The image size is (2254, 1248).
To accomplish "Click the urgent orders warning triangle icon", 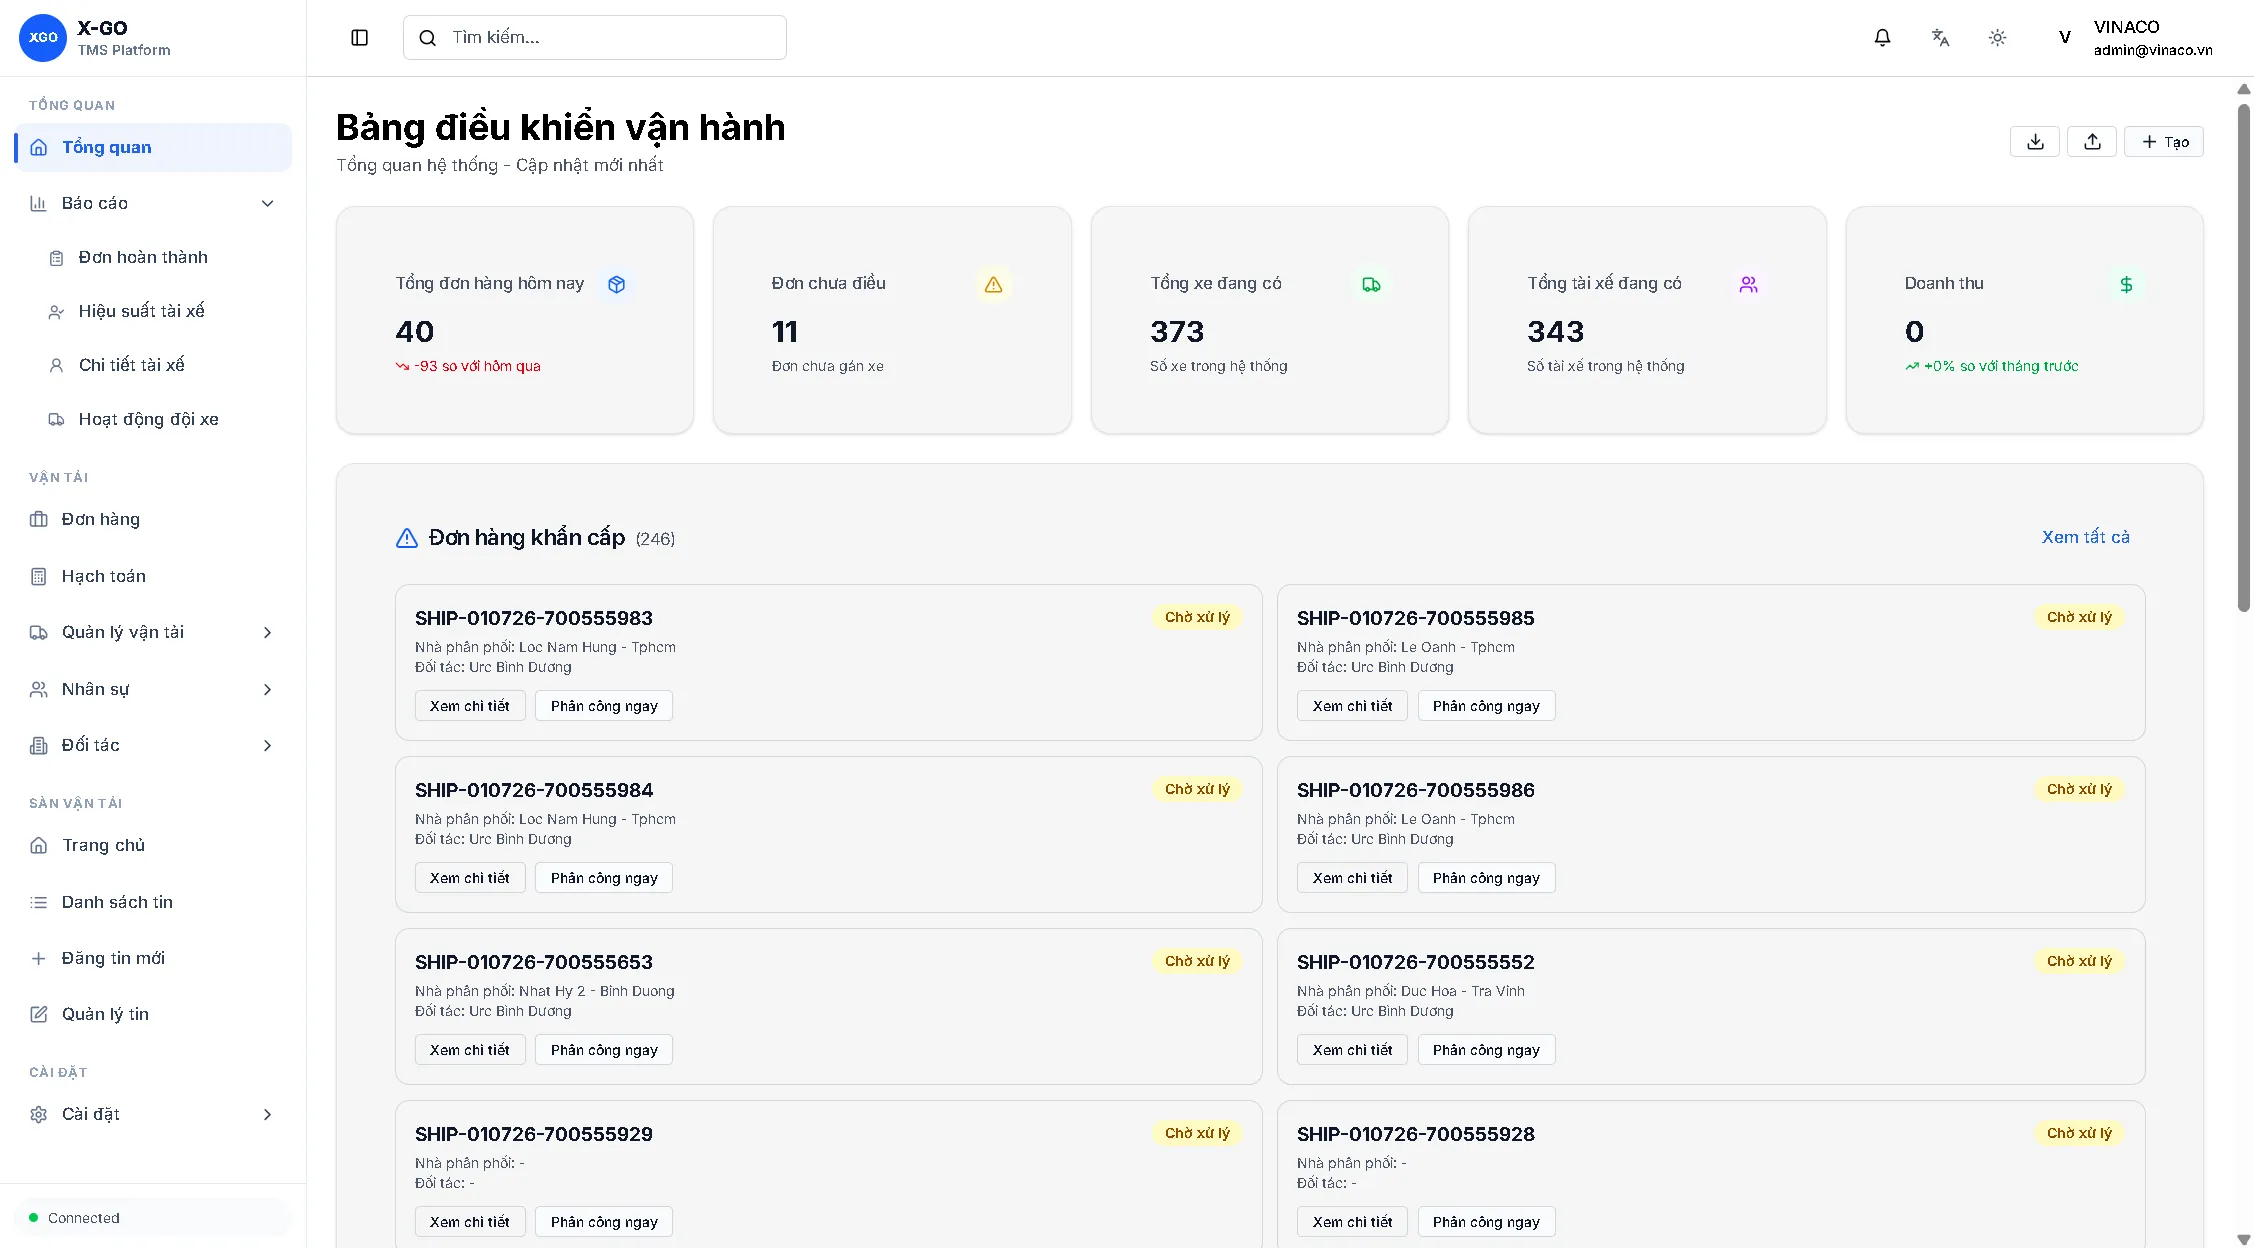I will tap(407, 538).
